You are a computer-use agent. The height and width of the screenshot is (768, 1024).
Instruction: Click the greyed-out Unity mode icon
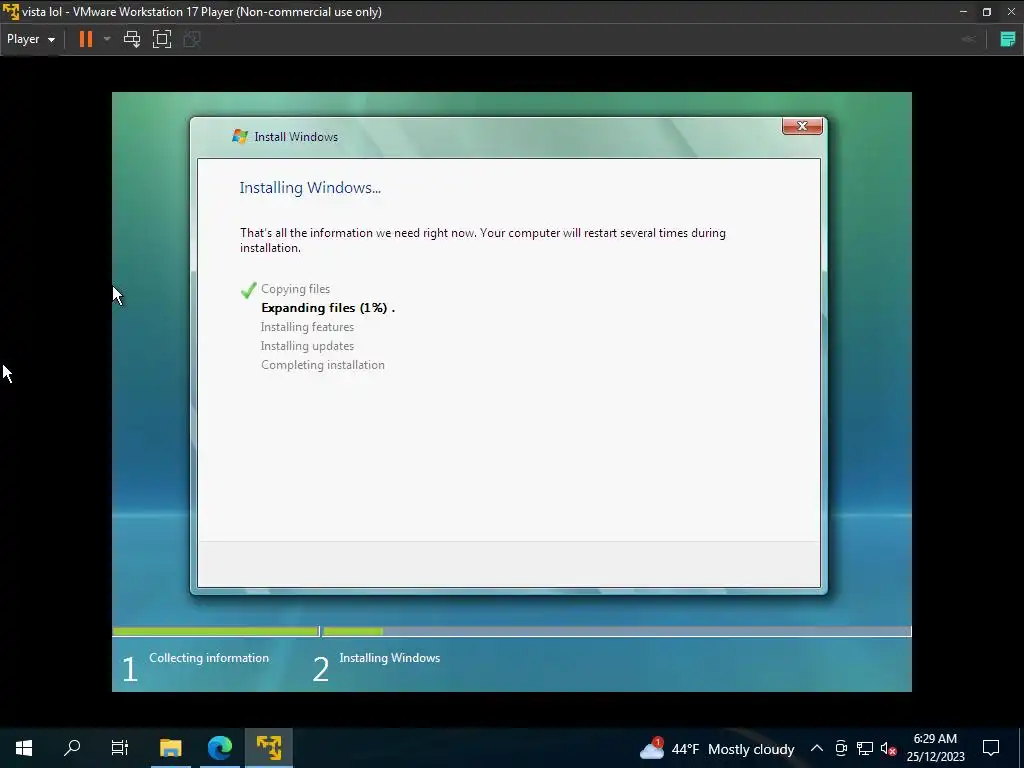click(x=192, y=39)
